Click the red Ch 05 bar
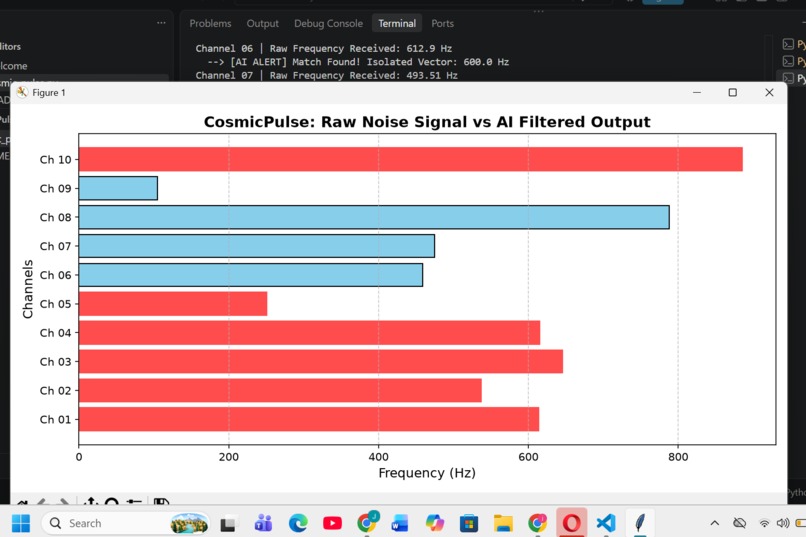The height and width of the screenshot is (537, 806). [173, 304]
